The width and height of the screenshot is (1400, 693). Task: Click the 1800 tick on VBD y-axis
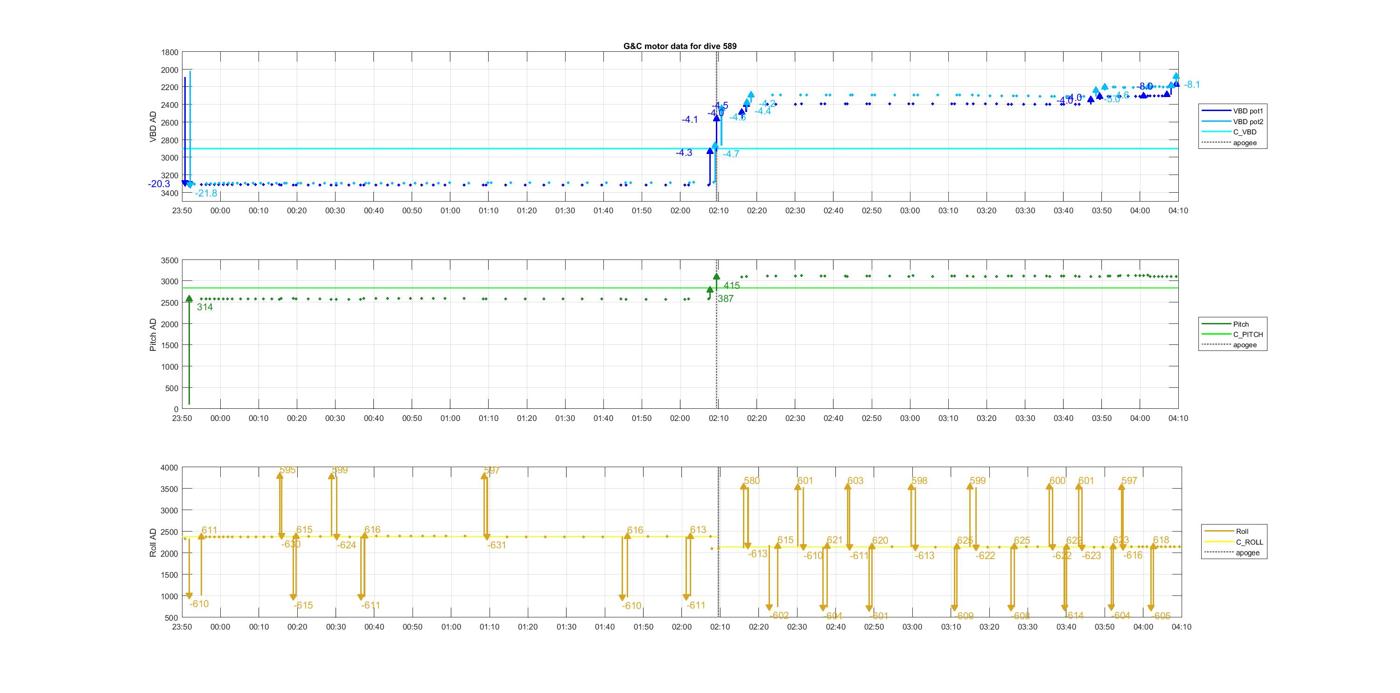[170, 53]
